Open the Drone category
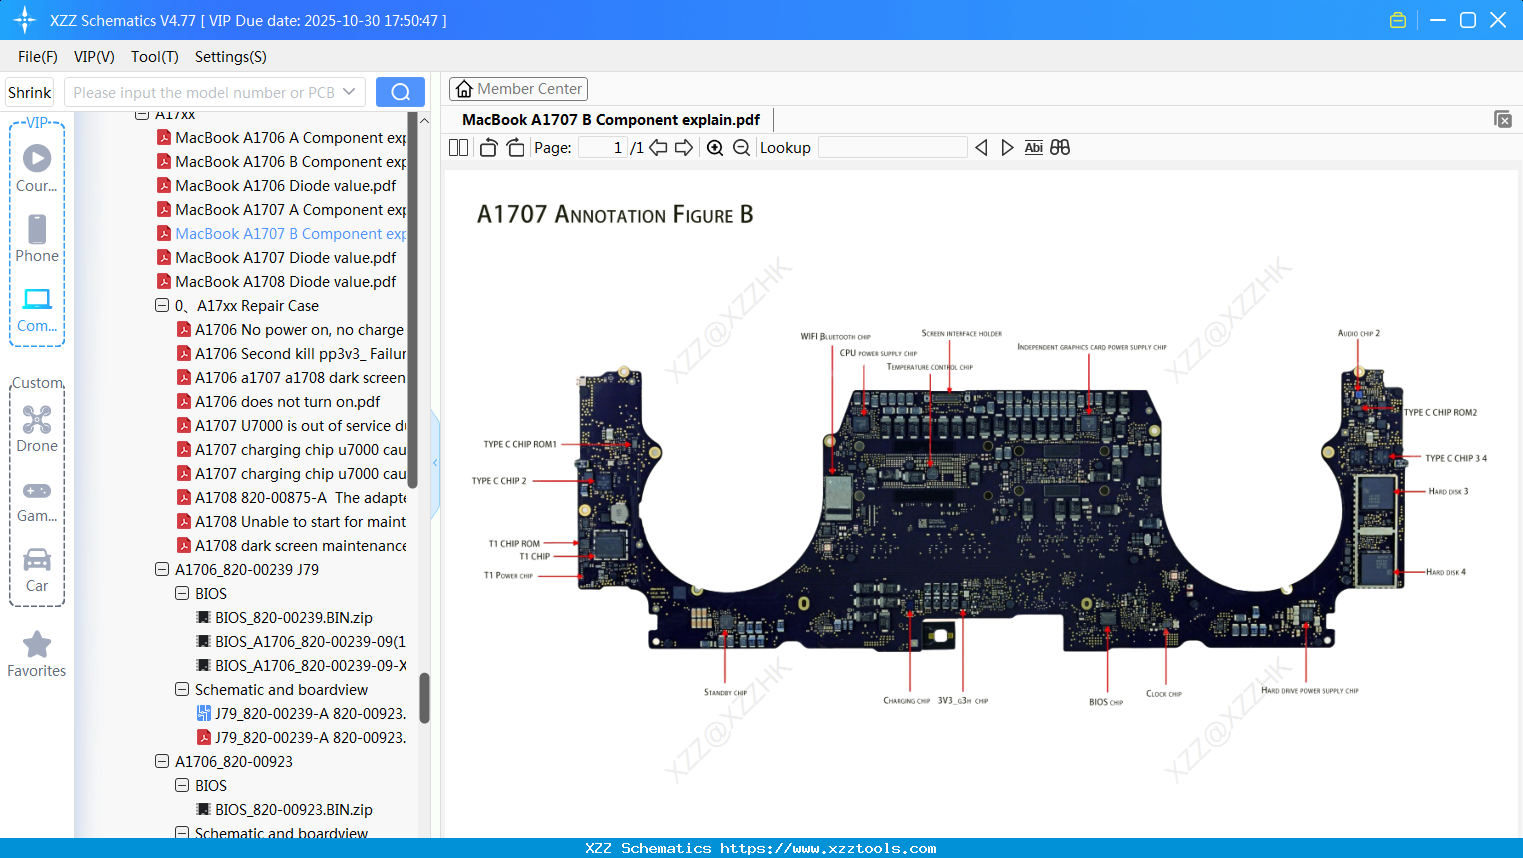Image resolution: width=1523 pixels, height=858 pixels. tap(37, 429)
